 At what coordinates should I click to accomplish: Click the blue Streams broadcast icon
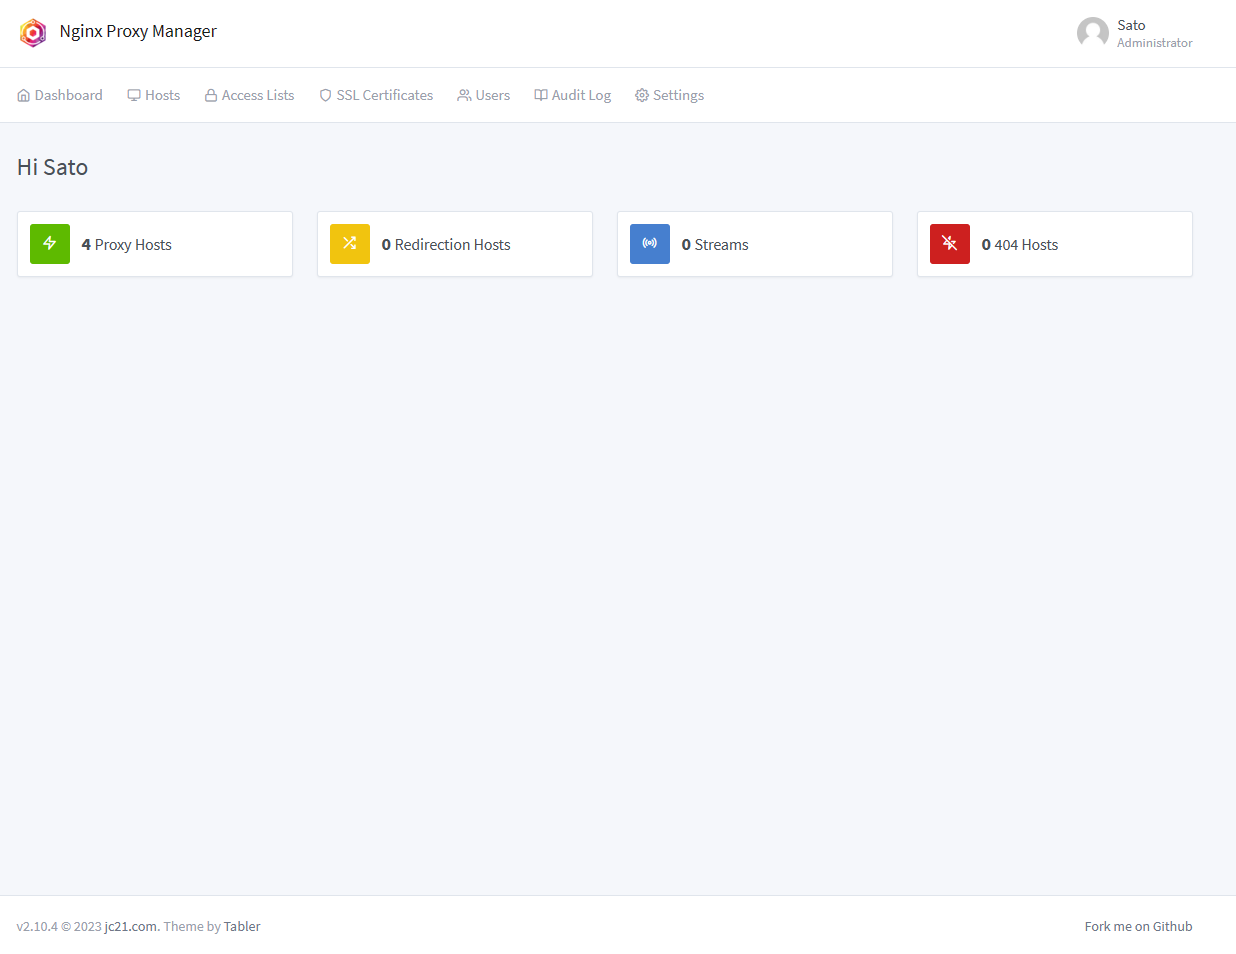pos(650,244)
